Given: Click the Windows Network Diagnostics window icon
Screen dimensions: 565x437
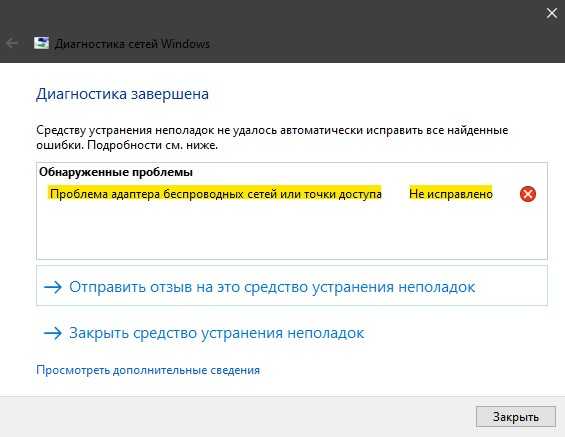Looking at the screenshot, I should coord(41,43).
